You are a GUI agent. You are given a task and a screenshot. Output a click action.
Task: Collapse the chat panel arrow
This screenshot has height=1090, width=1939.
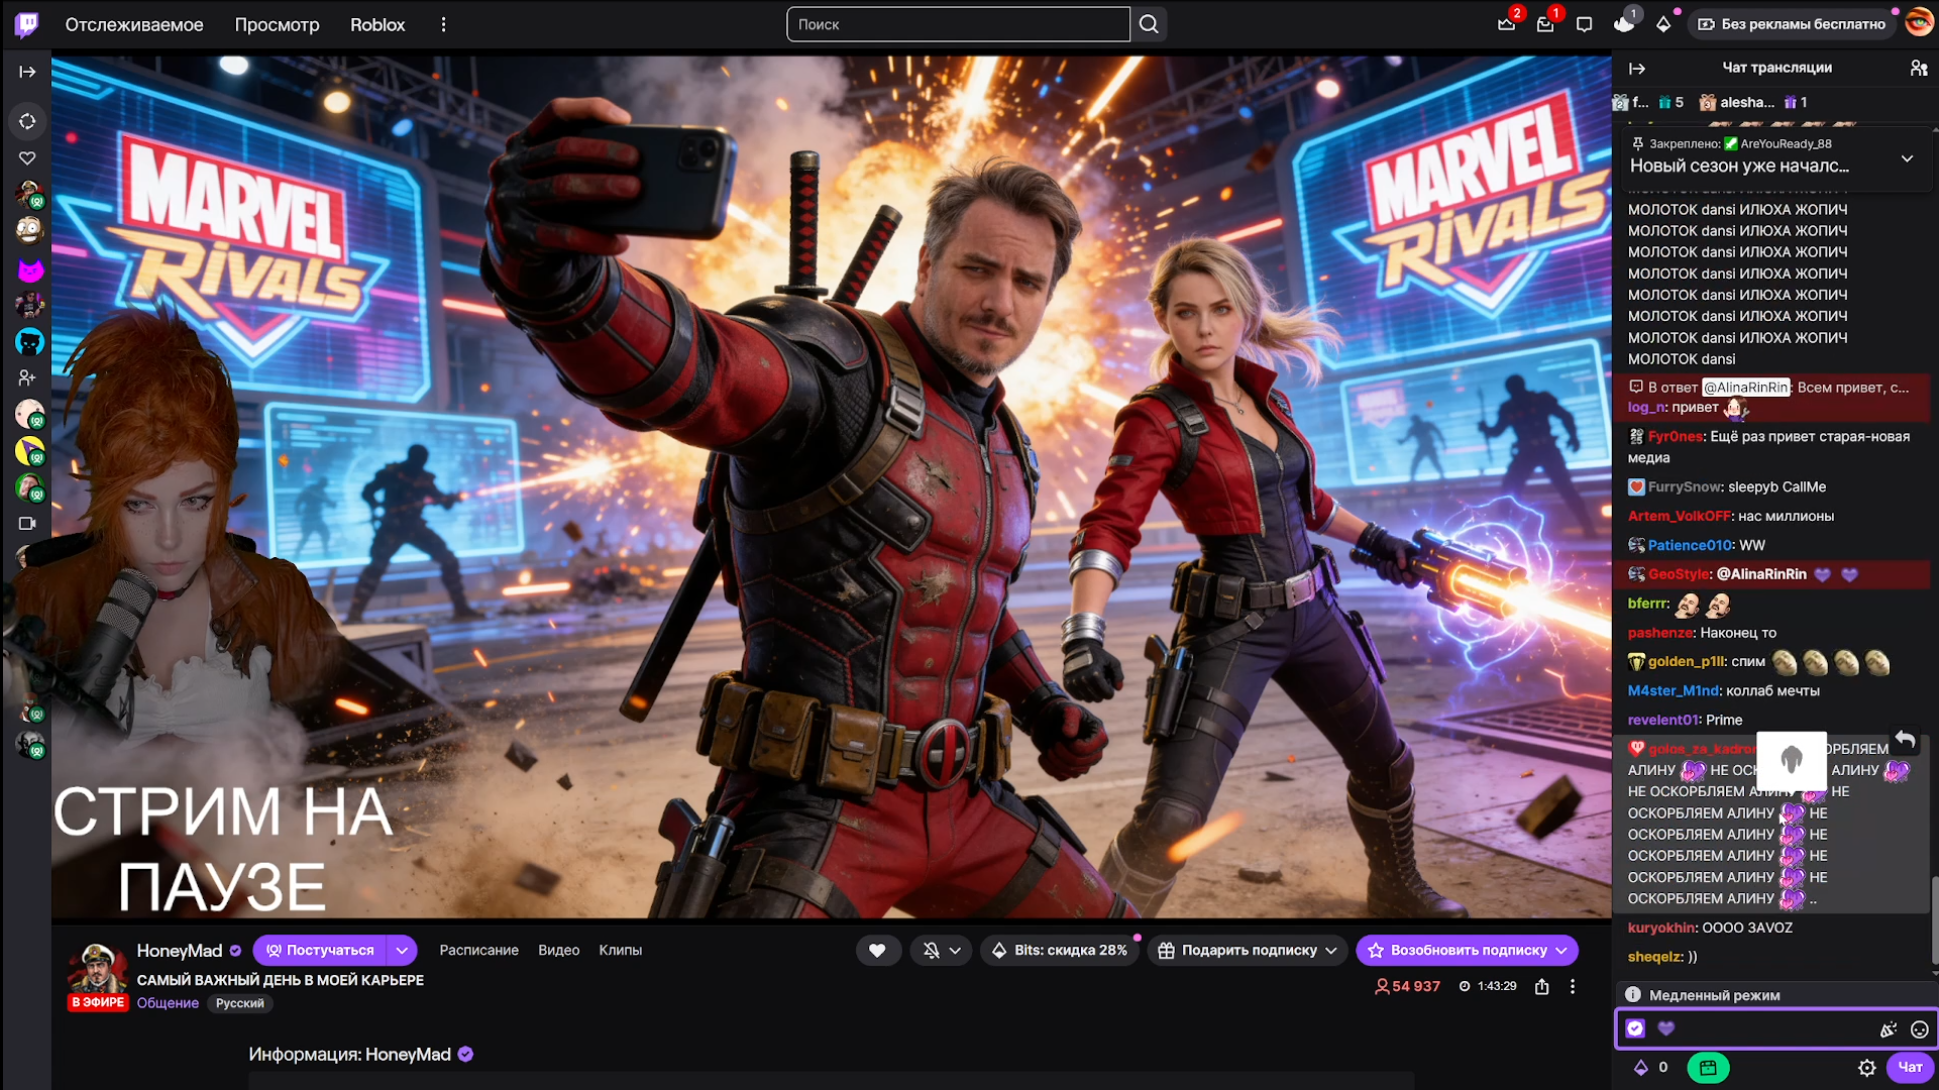[x=1637, y=68]
